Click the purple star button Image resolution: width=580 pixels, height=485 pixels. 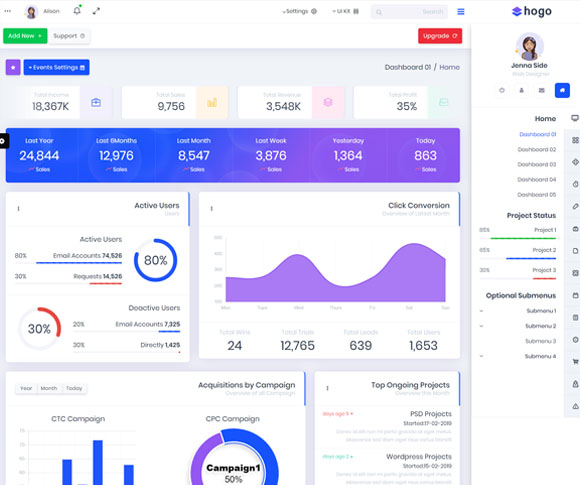pos(13,67)
